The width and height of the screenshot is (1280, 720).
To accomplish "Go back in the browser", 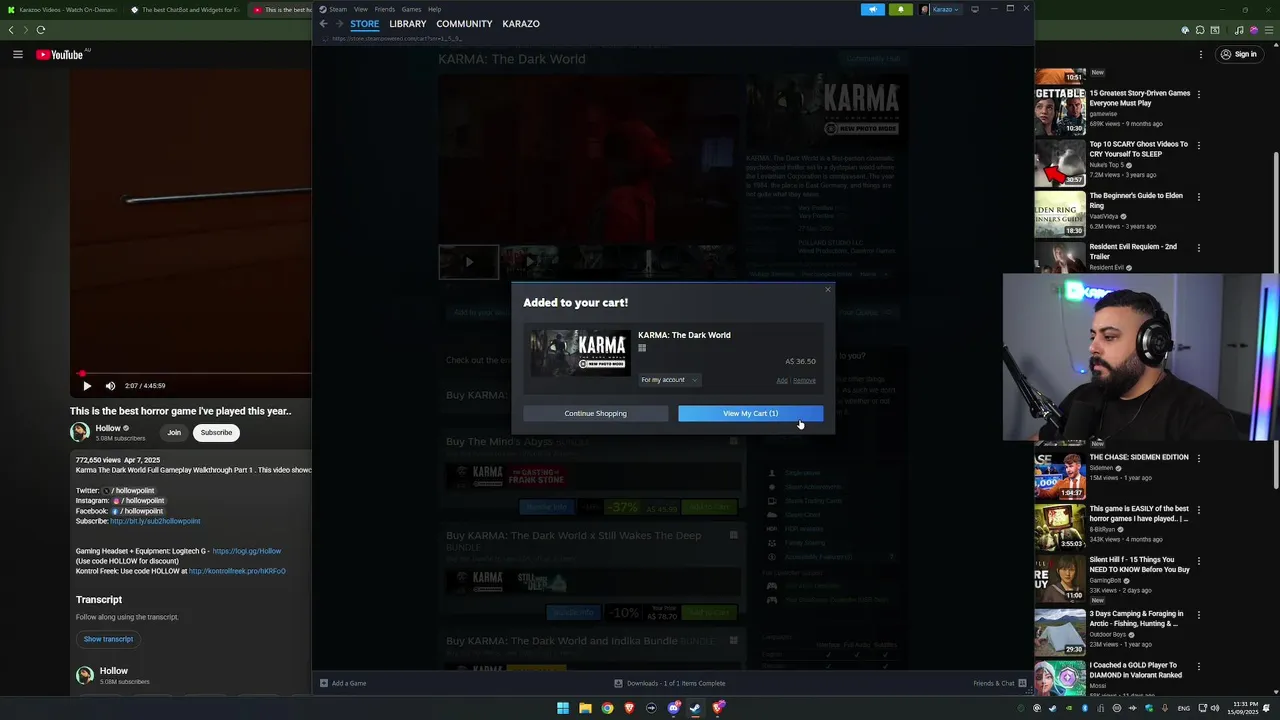I will point(11,30).
